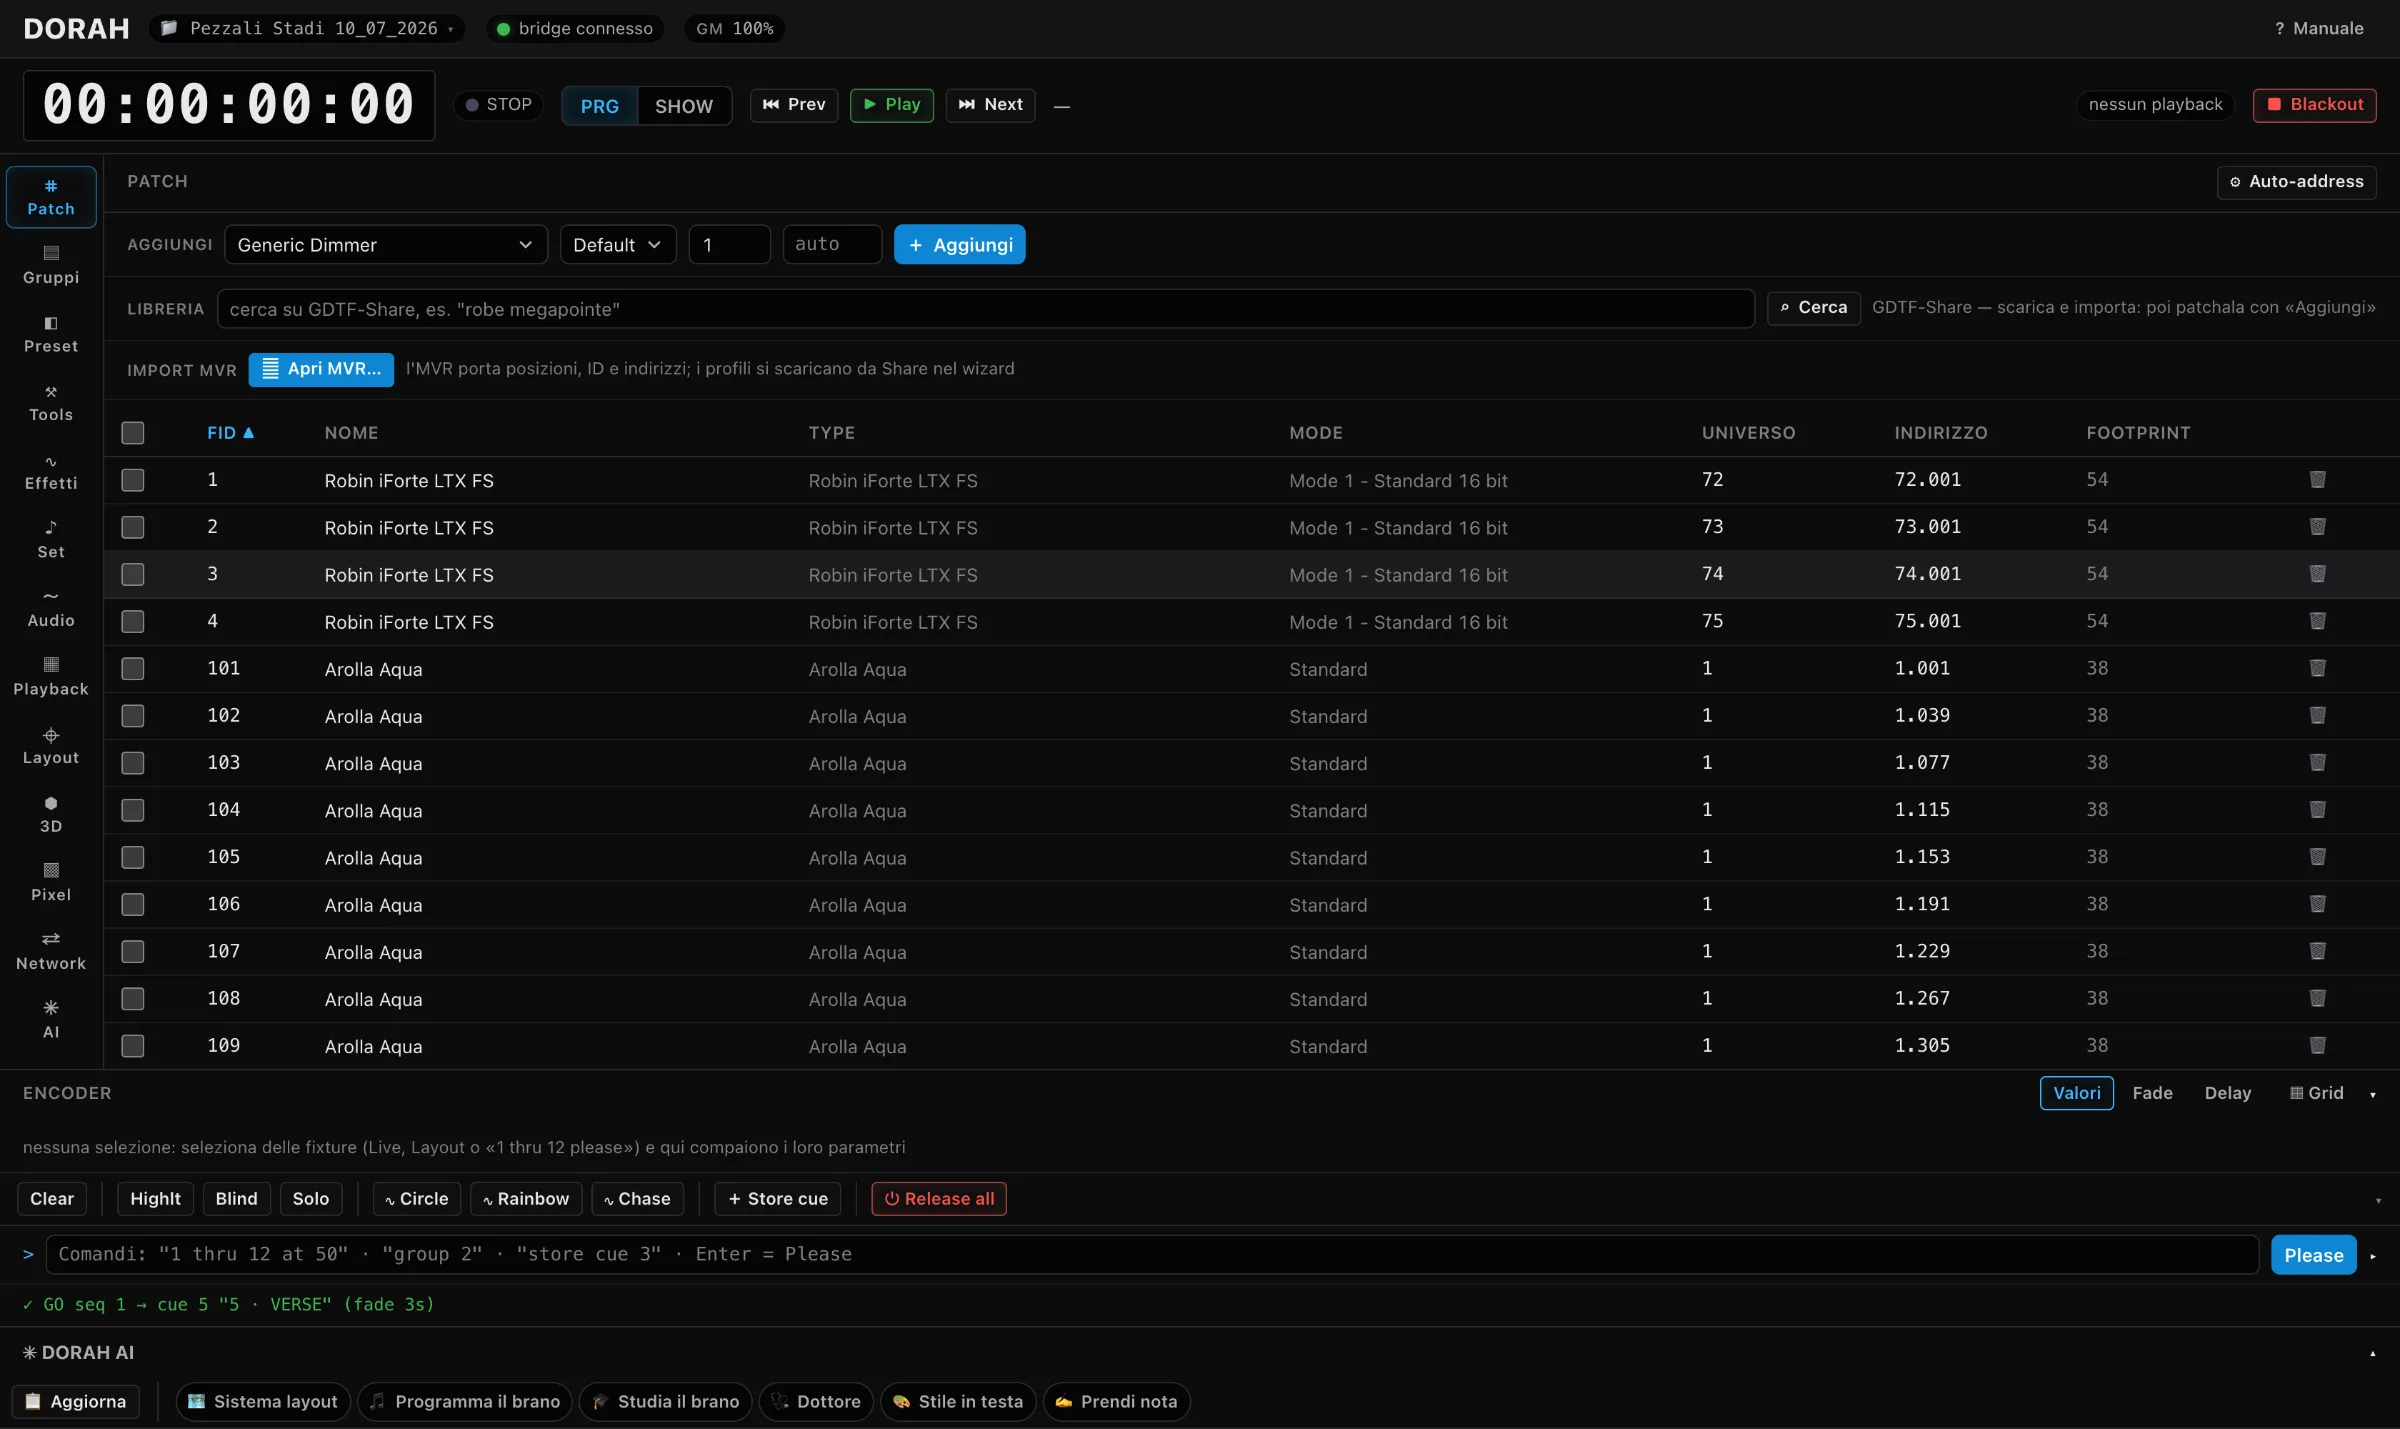
Task: Open the Pixel sidebar section
Action: tap(51, 883)
